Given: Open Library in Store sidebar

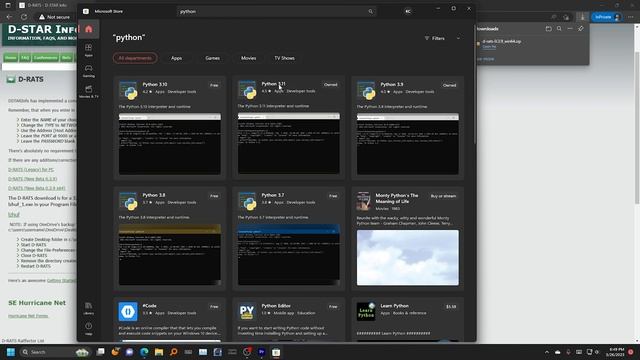Looking at the screenshot, I should [x=89, y=308].
